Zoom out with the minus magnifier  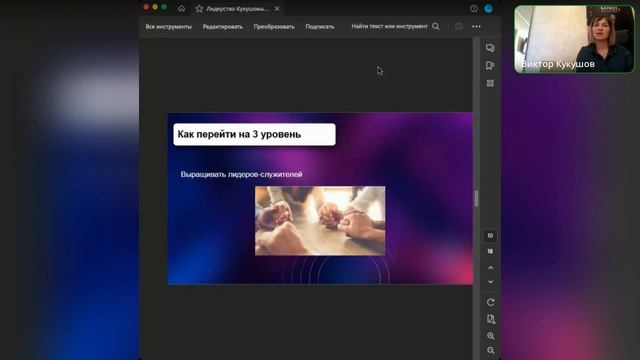coord(491,350)
